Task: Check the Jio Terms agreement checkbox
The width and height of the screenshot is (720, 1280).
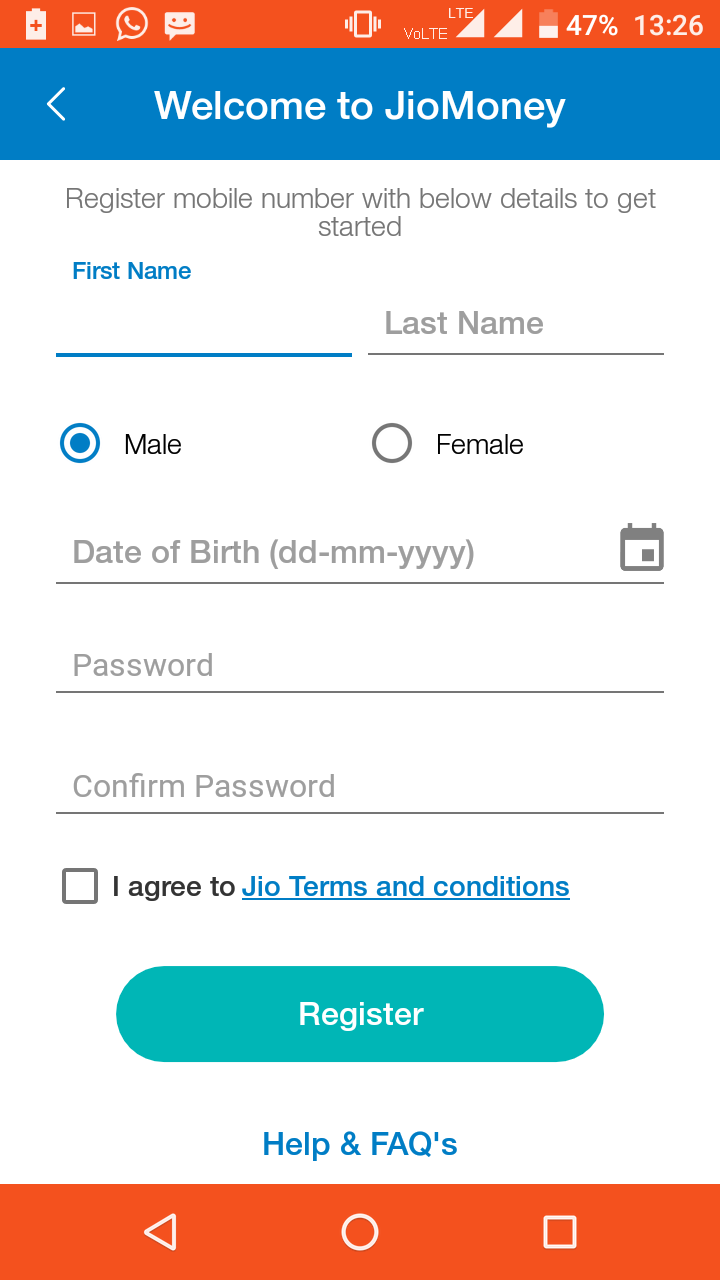Action: click(x=79, y=885)
